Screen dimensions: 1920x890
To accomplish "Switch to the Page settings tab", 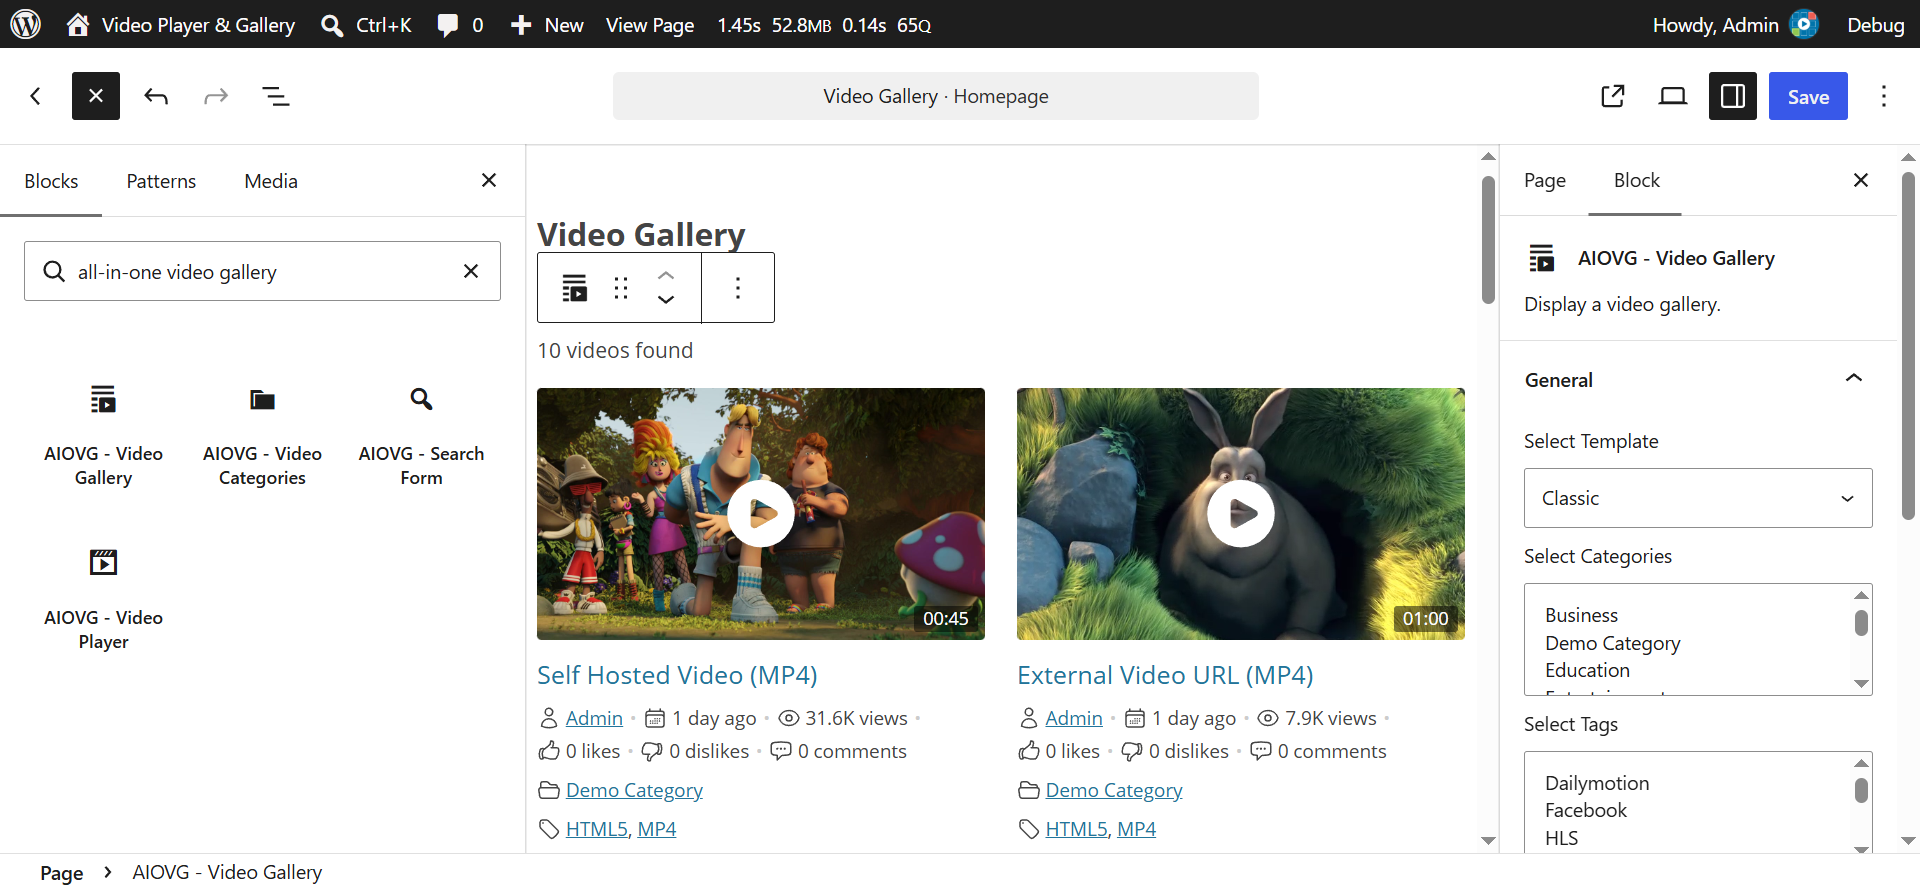I will point(1545,180).
